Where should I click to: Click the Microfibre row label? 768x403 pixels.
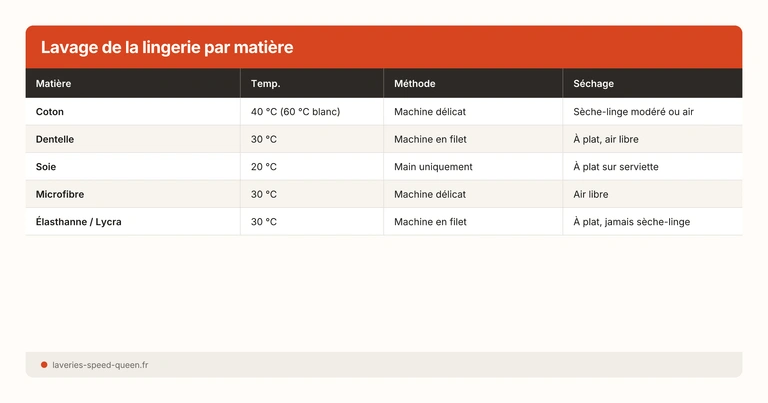tap(59, 194)
